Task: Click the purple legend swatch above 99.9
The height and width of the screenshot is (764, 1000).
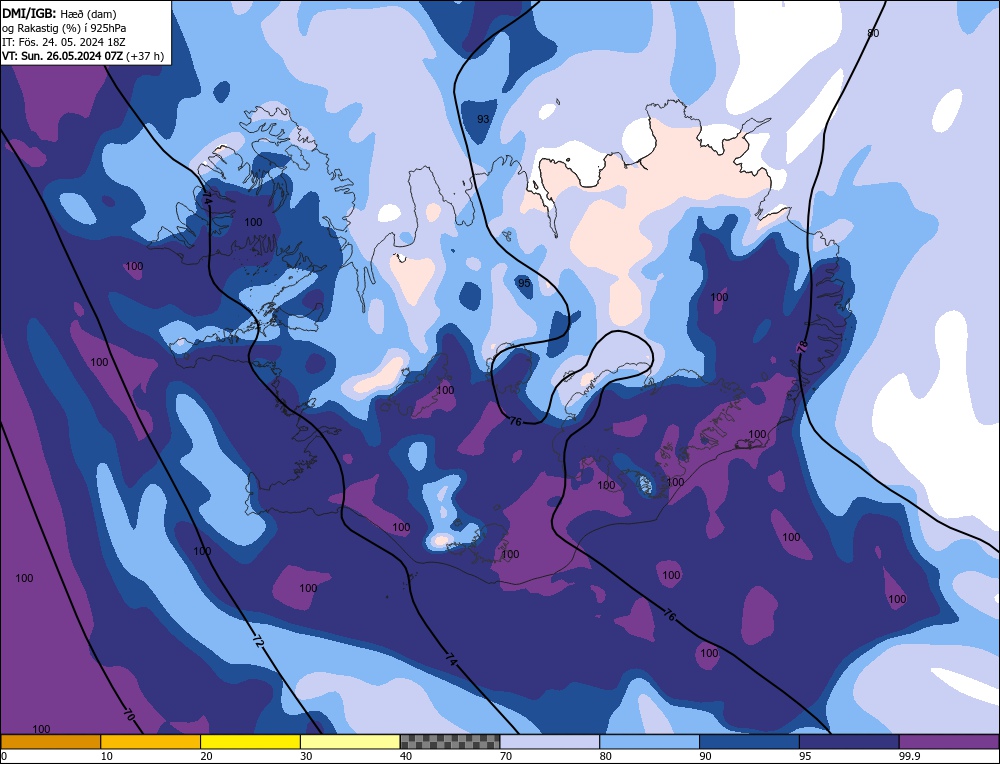Action: point(949,741)
